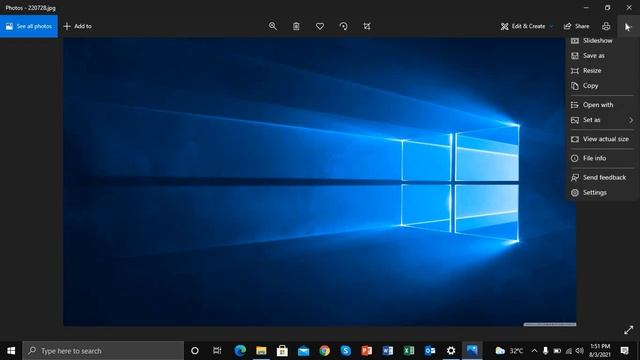Open Settings gear on taskbar

tap(451, 351)
